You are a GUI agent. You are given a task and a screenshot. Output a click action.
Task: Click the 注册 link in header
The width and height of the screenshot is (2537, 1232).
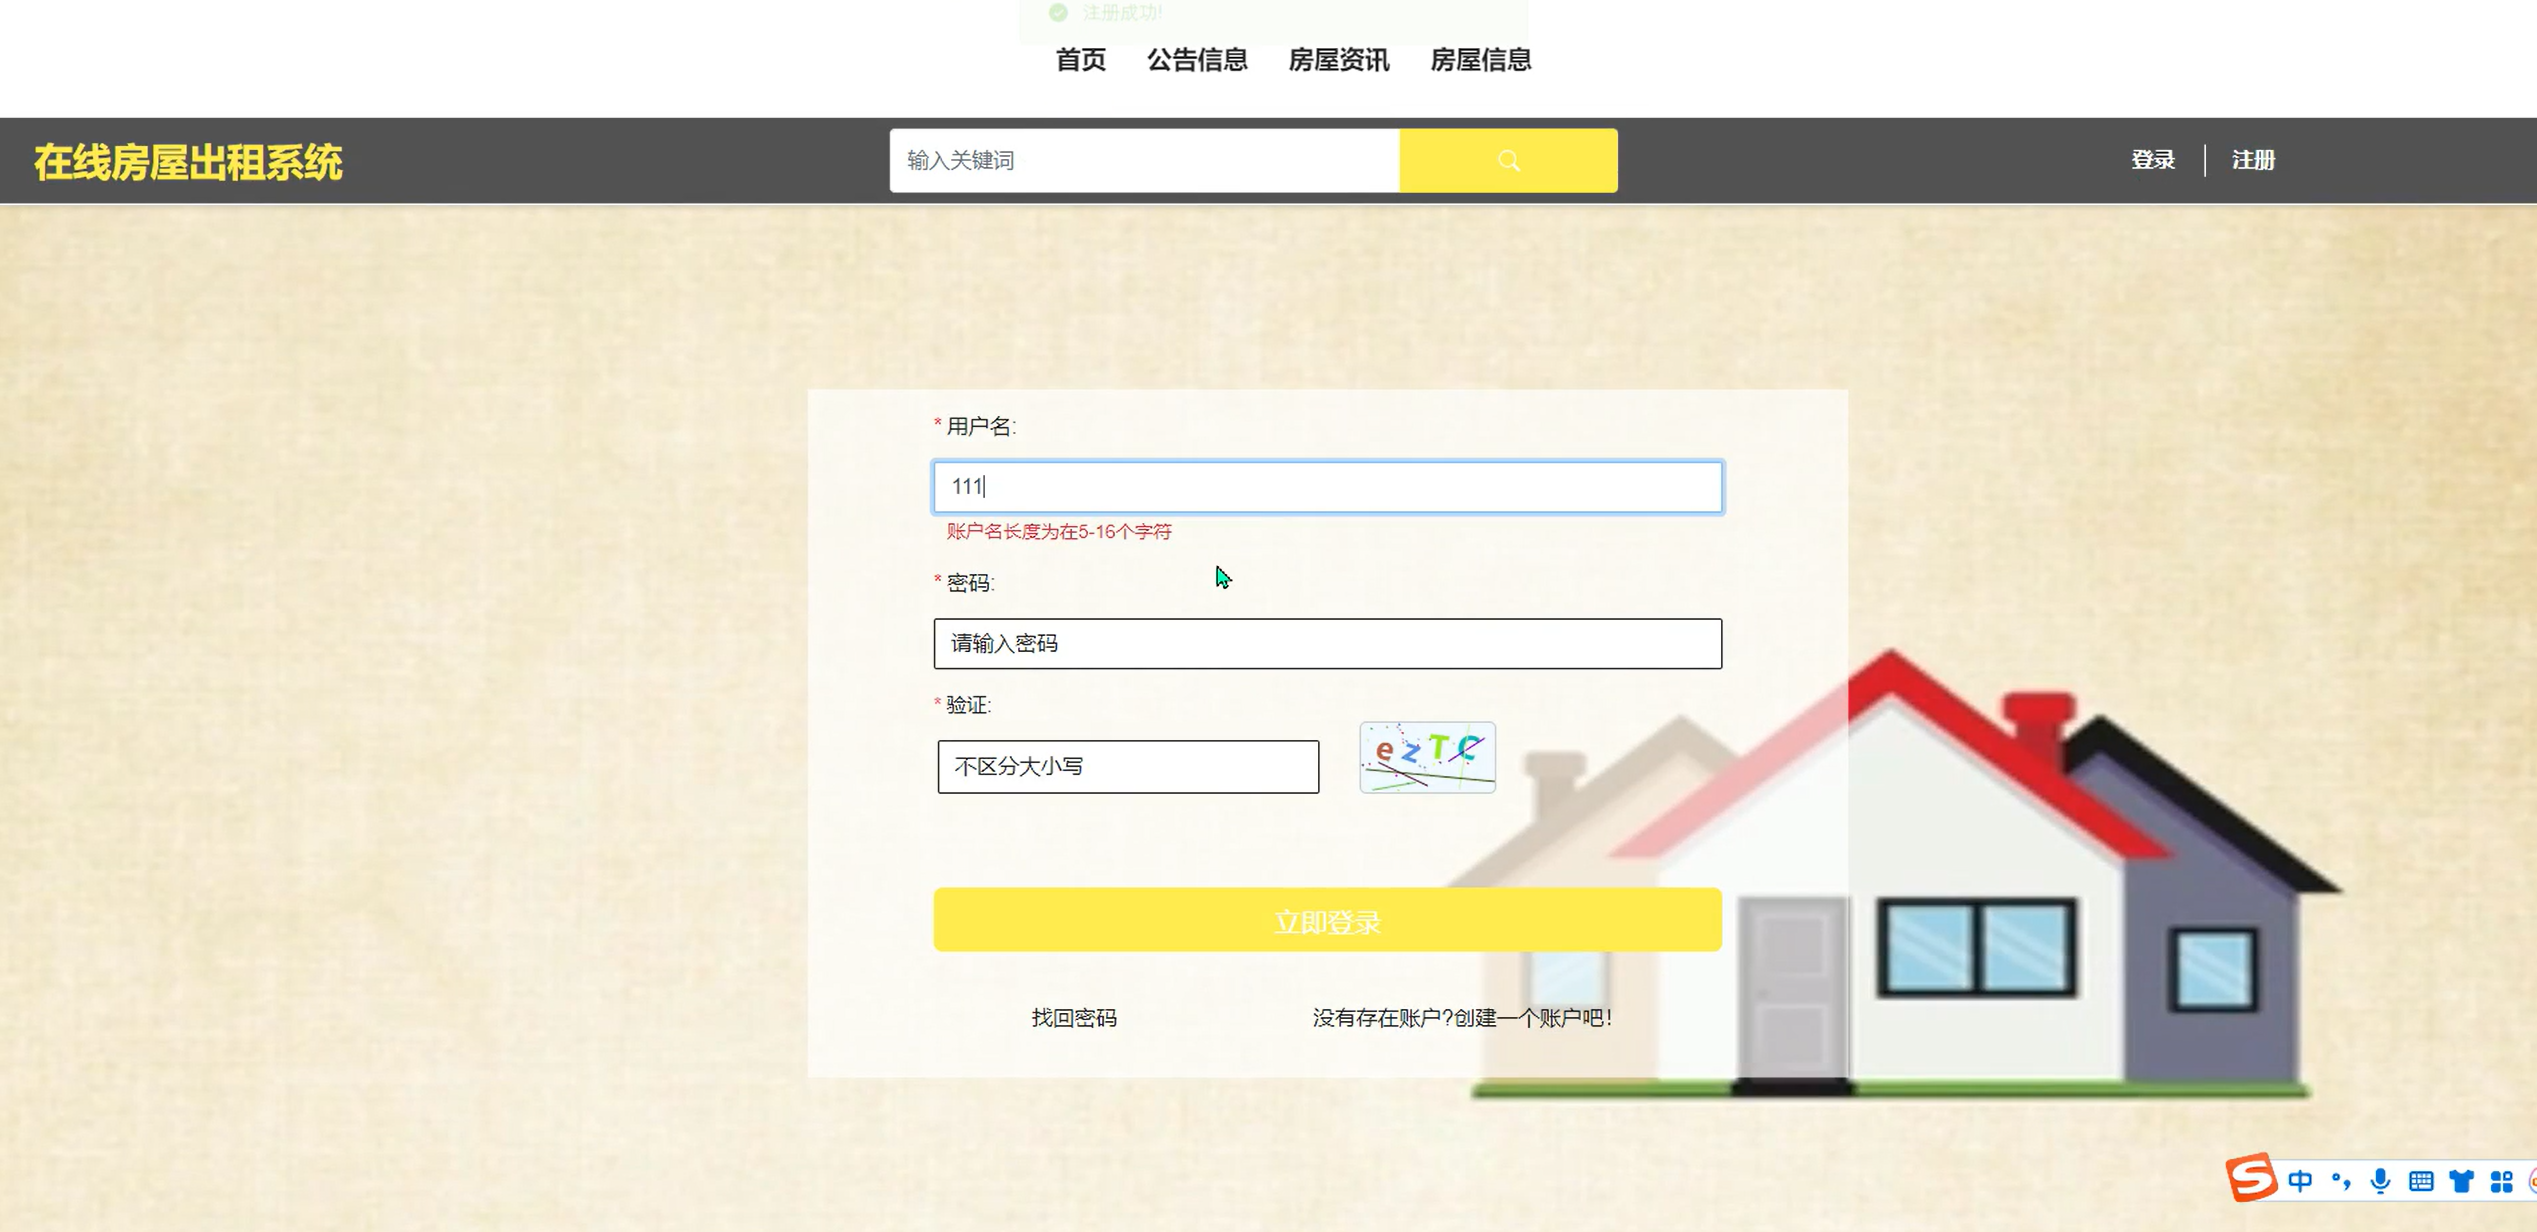pyautogui.click(x=2253, y=160)
